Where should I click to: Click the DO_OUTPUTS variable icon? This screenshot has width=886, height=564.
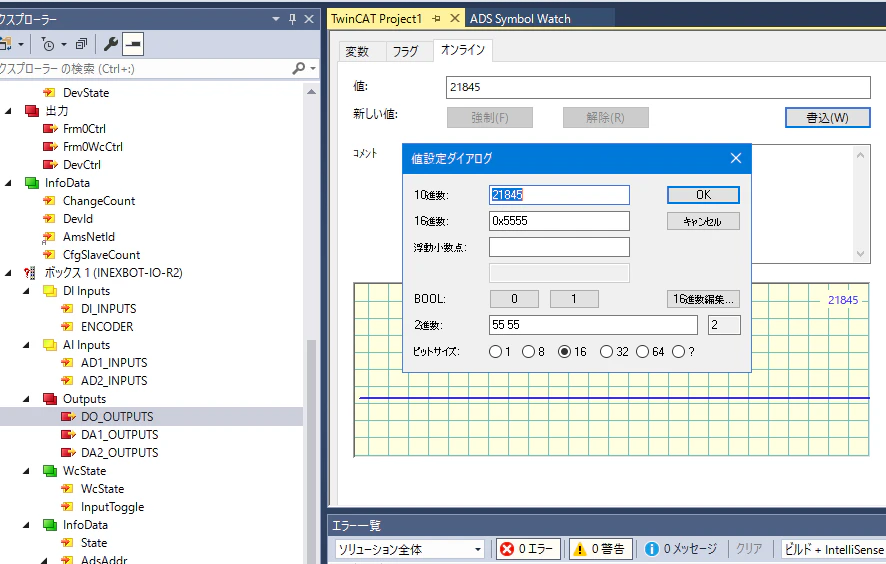68,417
